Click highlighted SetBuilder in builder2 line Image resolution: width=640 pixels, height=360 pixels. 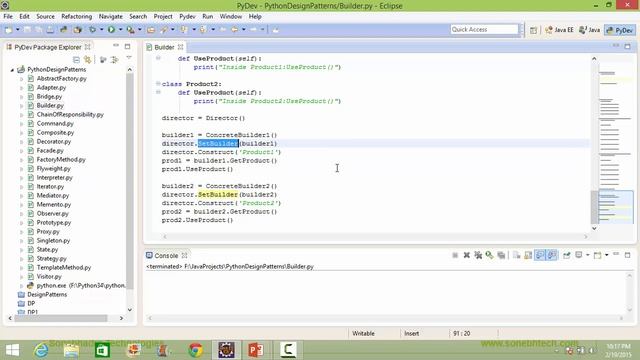[x=218, y=195]
